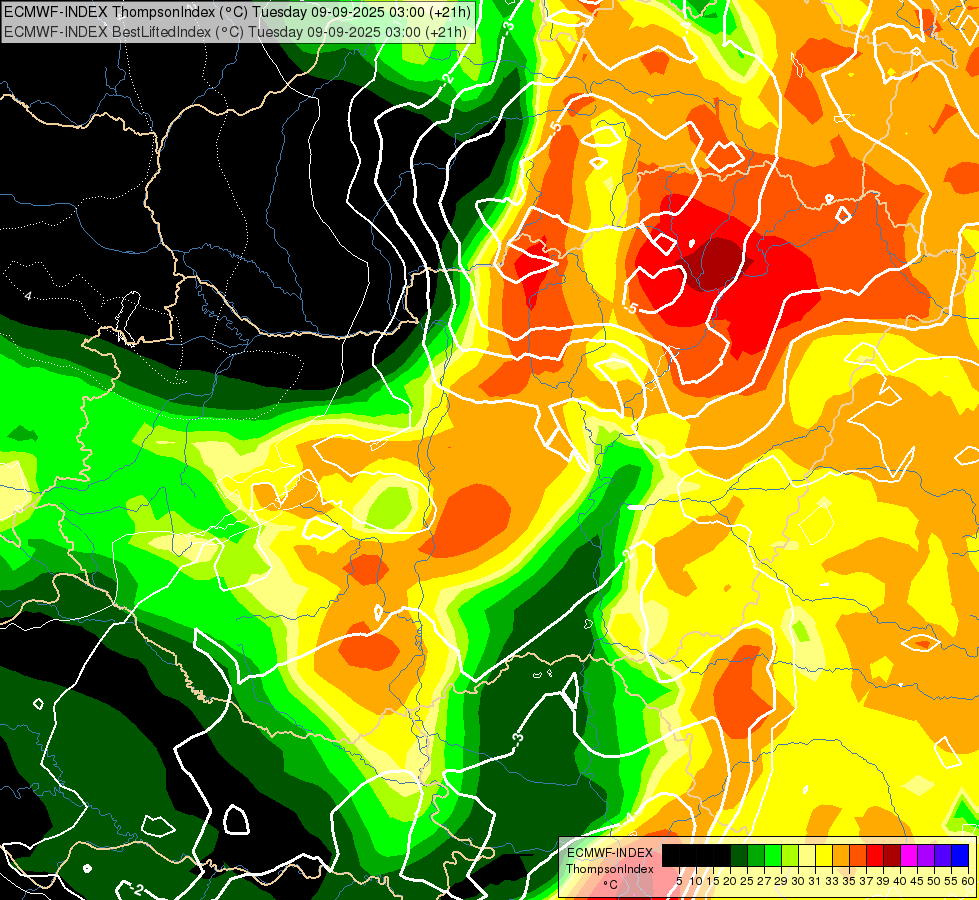The height and width of the screenshot is (900, 979).
Task: Click legend tick value 35
Action: [850, 881]
